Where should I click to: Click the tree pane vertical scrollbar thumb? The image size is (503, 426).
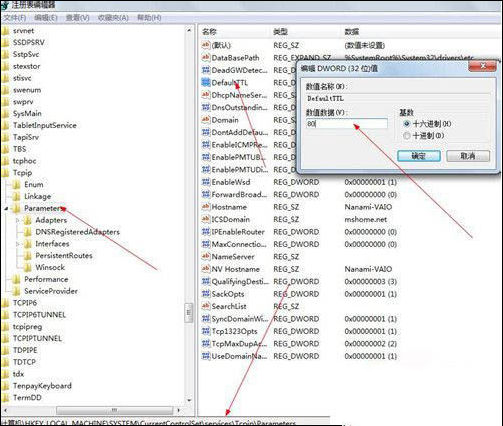click(189, 313)
